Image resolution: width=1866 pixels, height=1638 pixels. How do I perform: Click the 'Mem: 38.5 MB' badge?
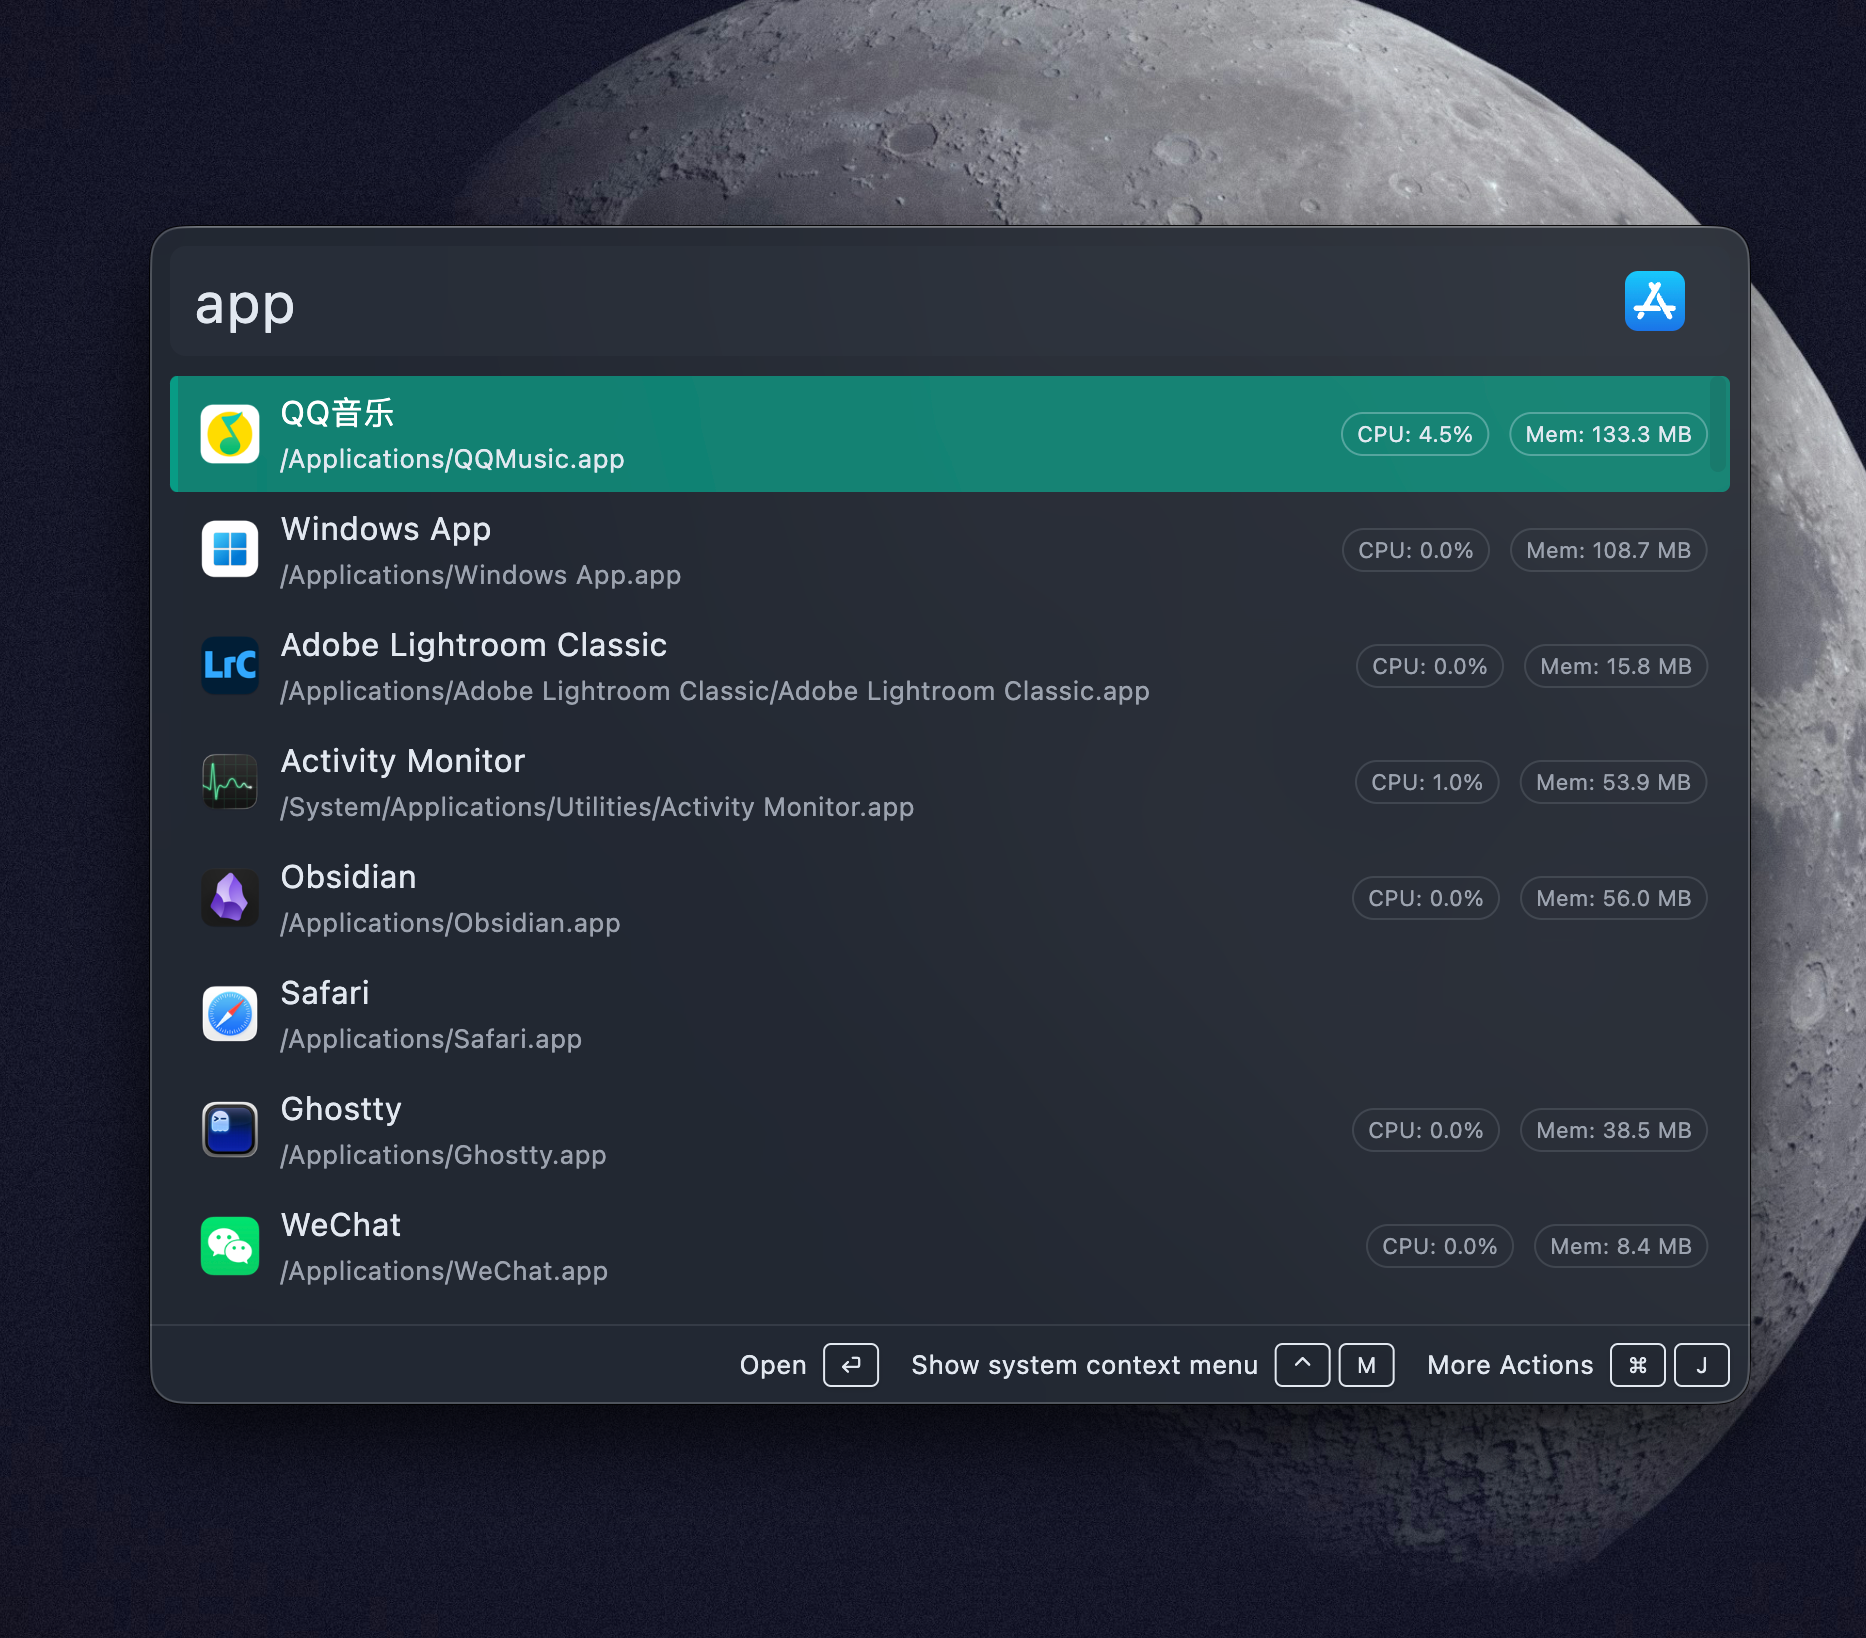click(x=1613, y=1130)
